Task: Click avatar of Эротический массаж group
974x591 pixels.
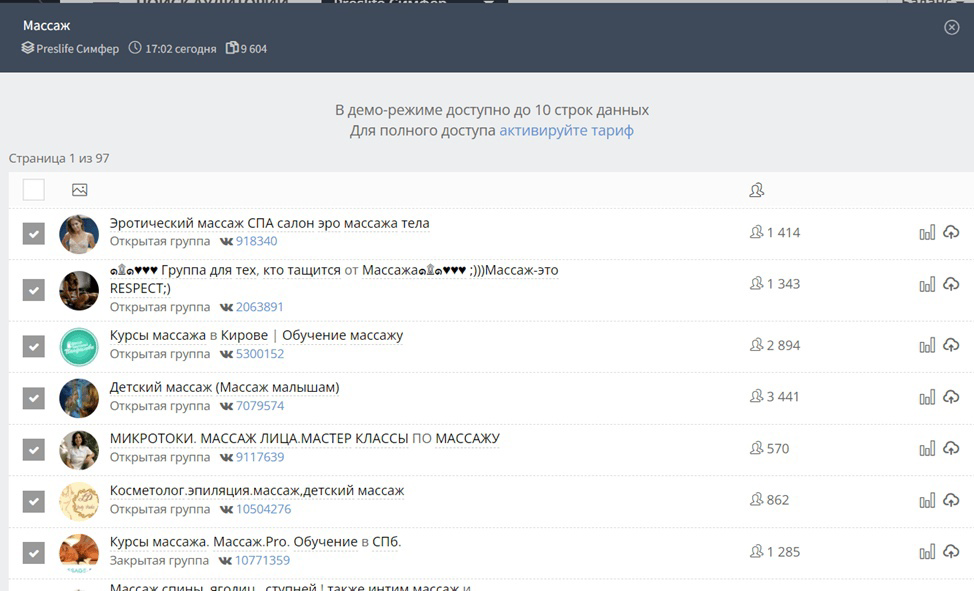Action: pos(79,234)
